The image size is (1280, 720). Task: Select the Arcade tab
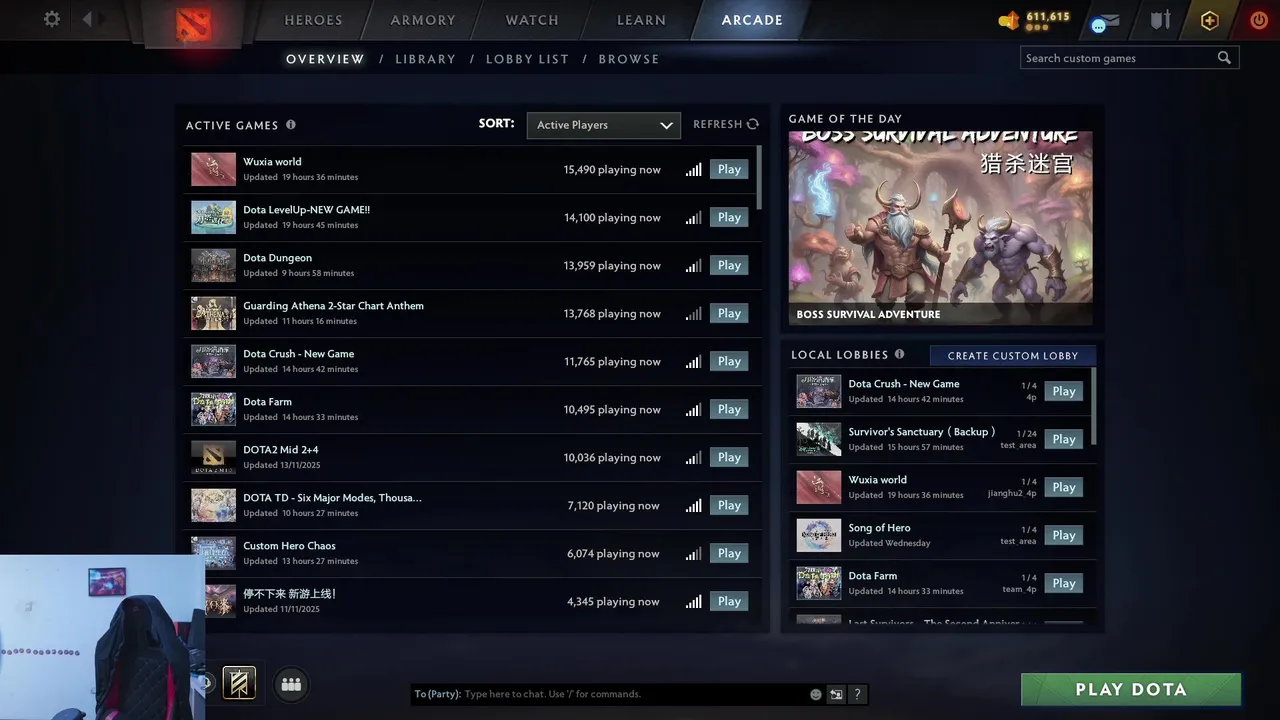coord(752,20)
